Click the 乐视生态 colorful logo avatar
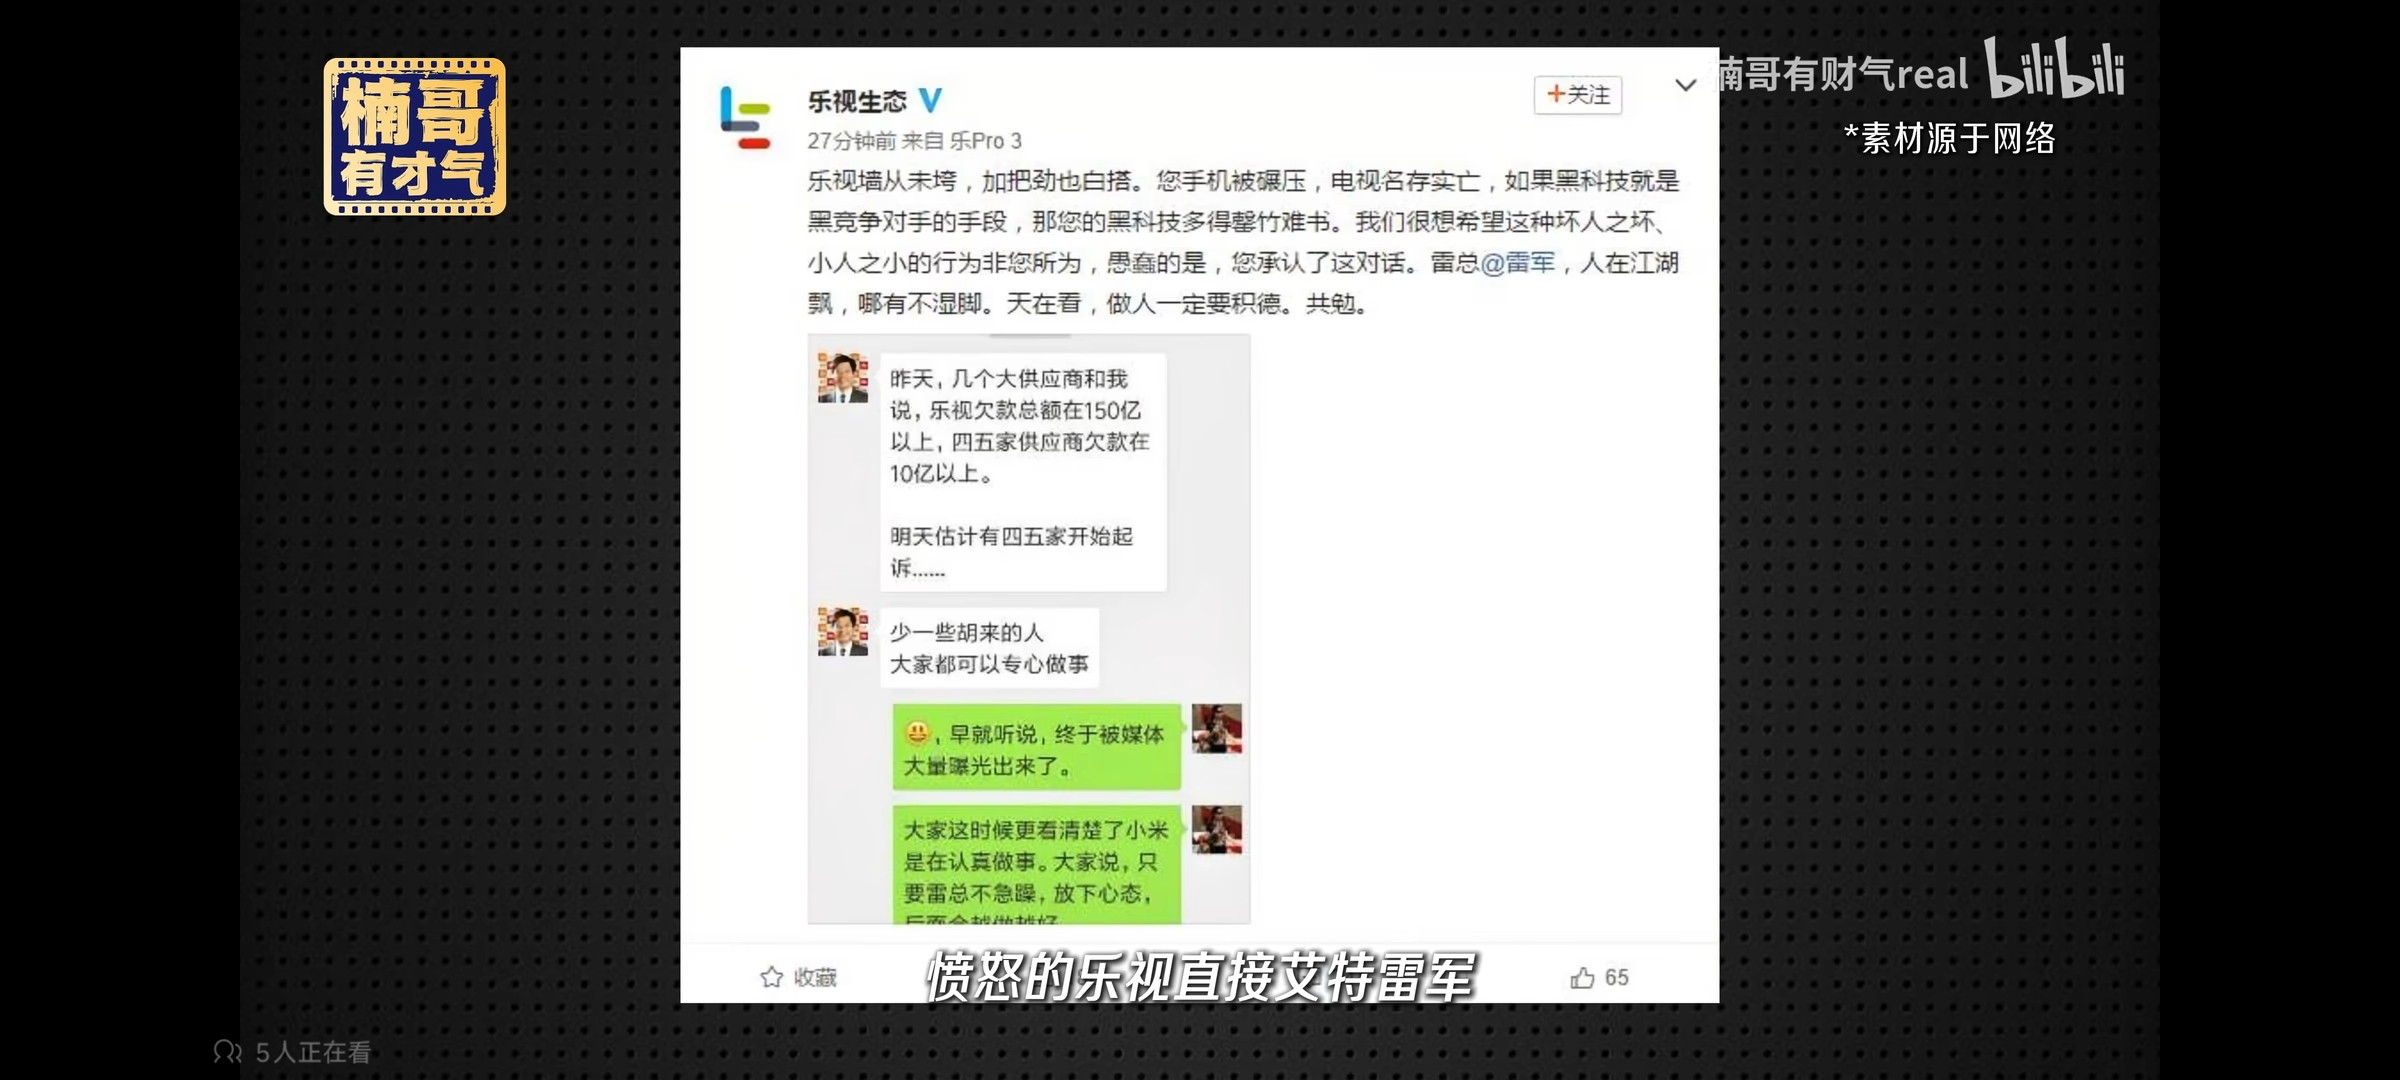Image resolution: width=2400 pixels, height=1080 pixels. [746, 118]
